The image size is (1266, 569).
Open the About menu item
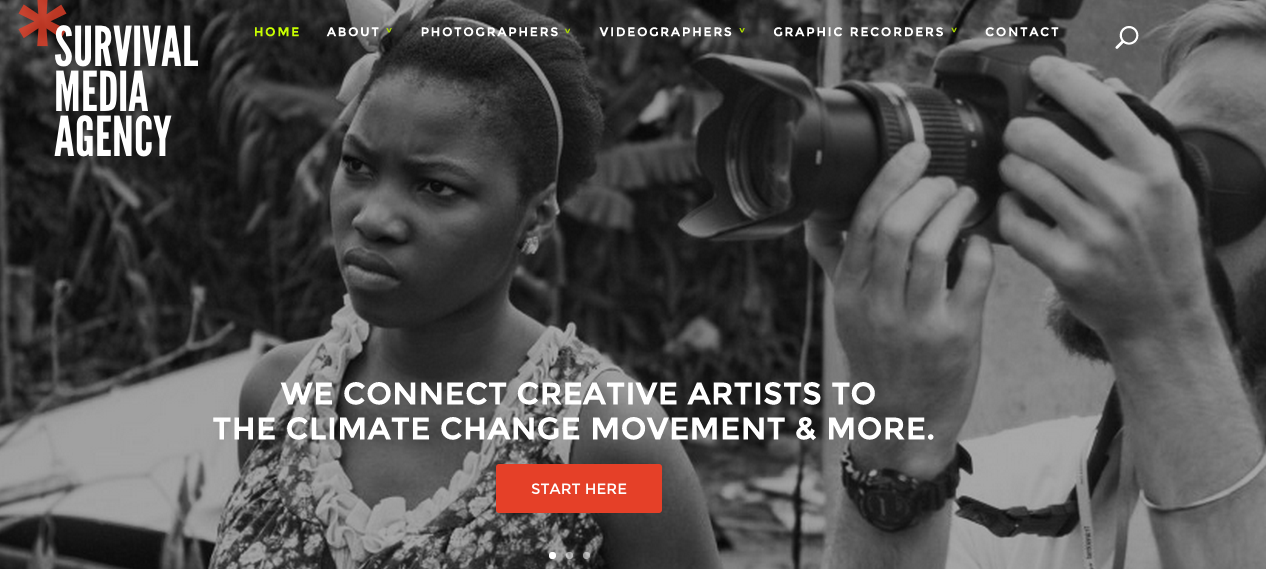pyautogui.click(x=354, y=32)
